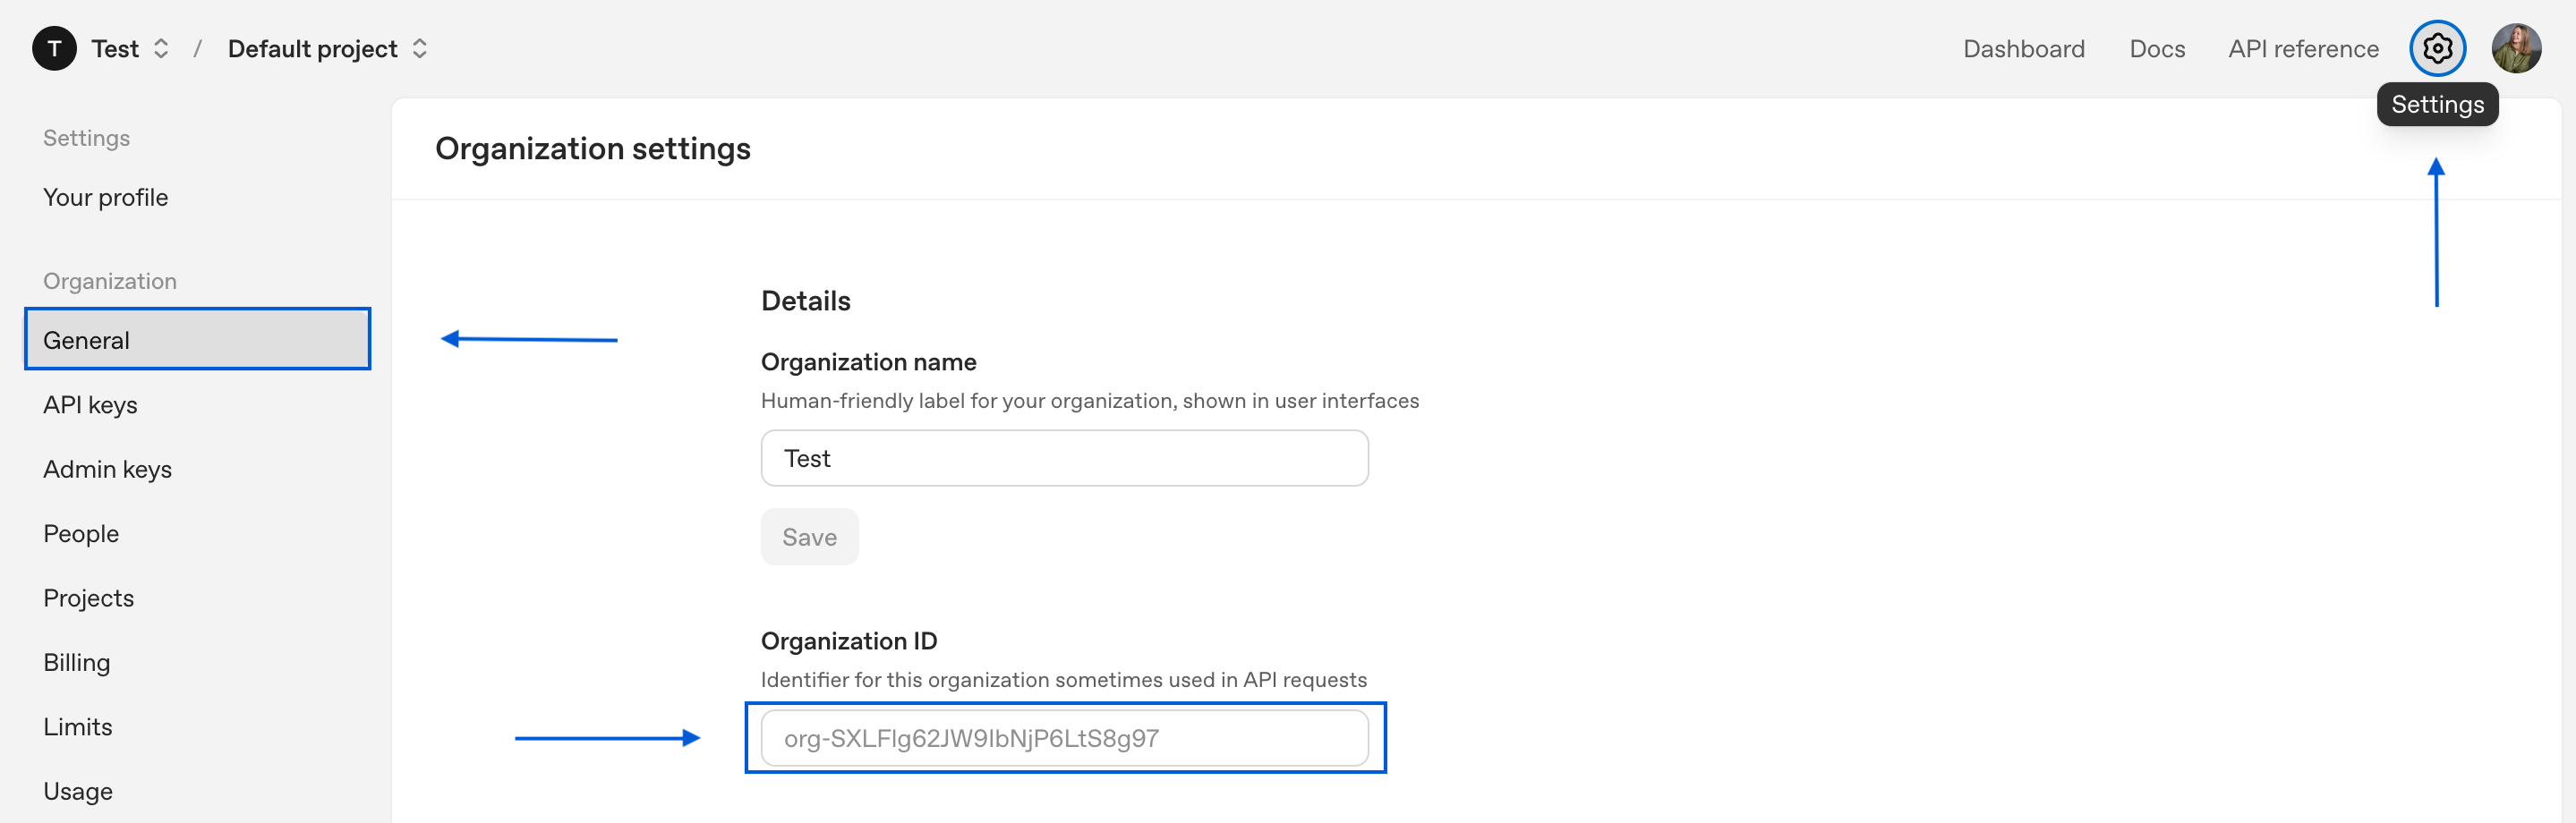Click the Test organization 'T' badge icon
This screenshot has width=2576, height=823.
tap(54, 48)
